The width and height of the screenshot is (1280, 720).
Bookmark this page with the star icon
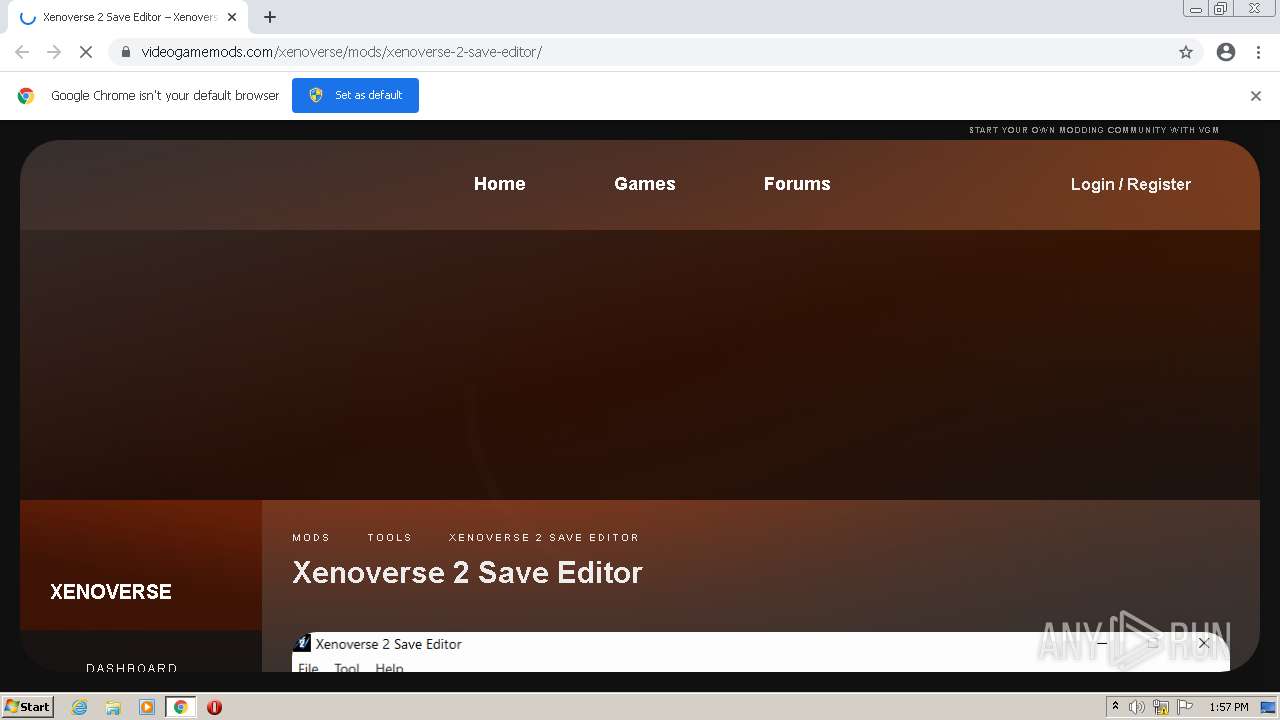click(1186, 52)
